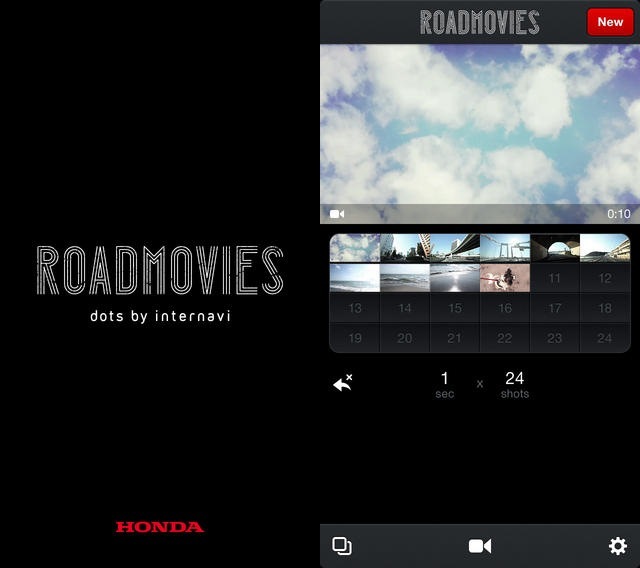
Task: Tap small video camera icon on preview
Action: click(x=337, y=214)
